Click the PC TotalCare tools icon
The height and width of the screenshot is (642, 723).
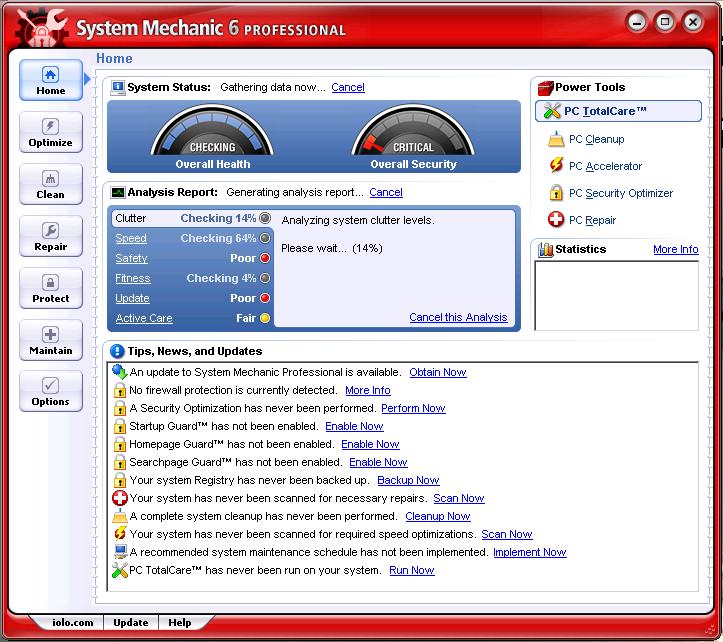552,111
